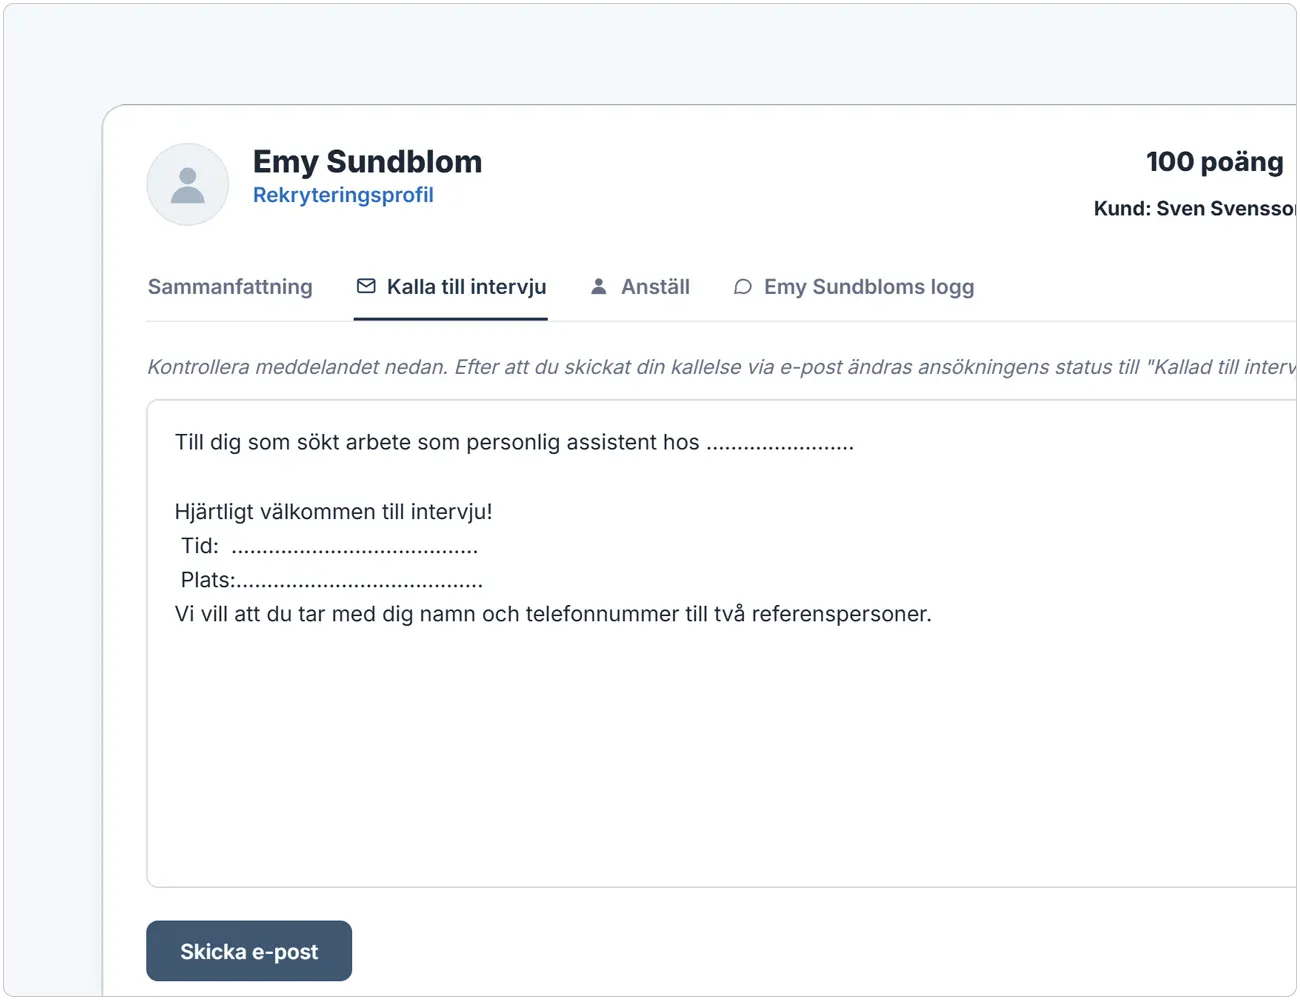The image size is (1300, 1000).
Task: Click the dotted blank after personlig assistent hos
Action: (x=780, y=443)
